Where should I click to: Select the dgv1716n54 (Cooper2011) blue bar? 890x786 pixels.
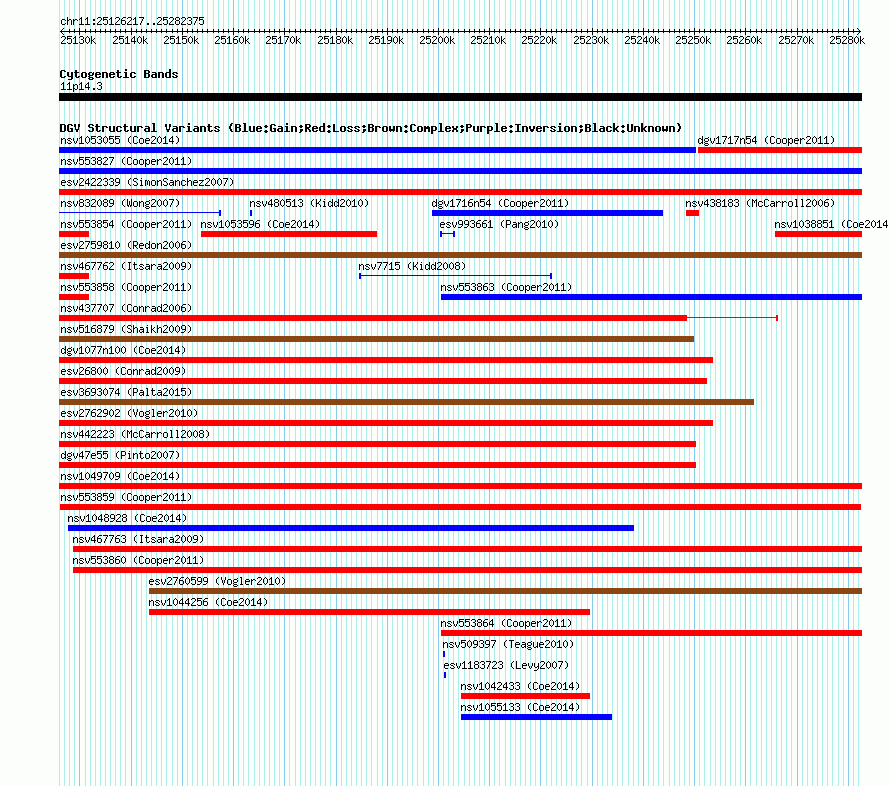pyautogui.click(x=547, y=213)
